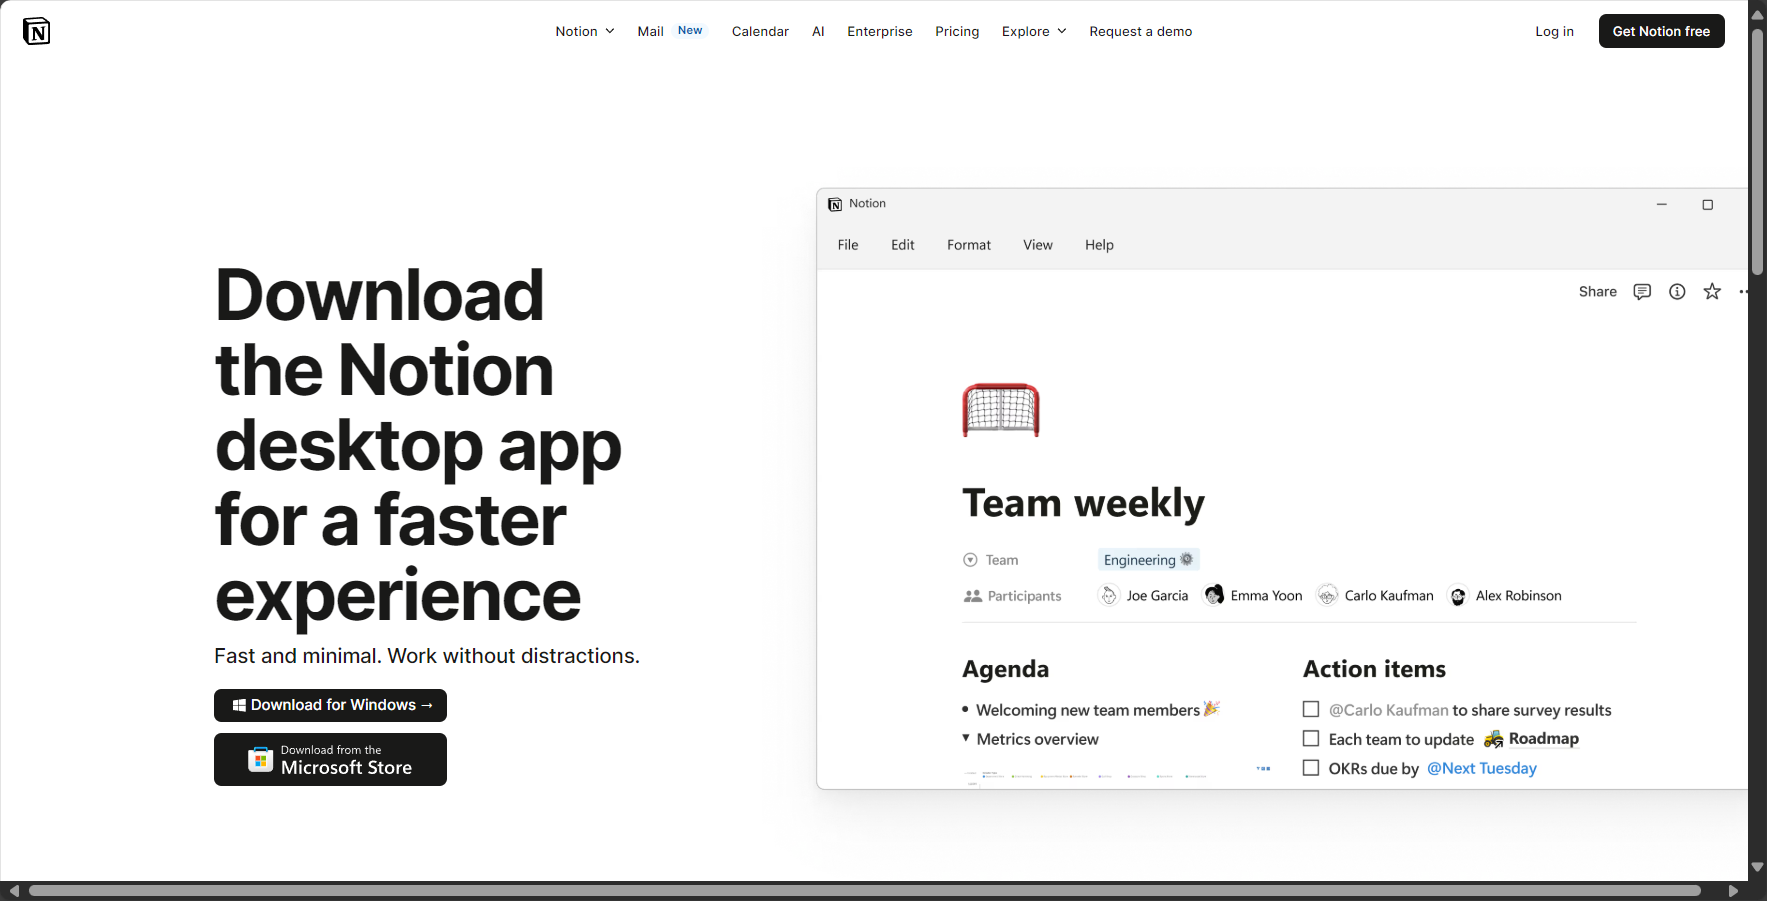Open the Calendar page link

[760, 31]
